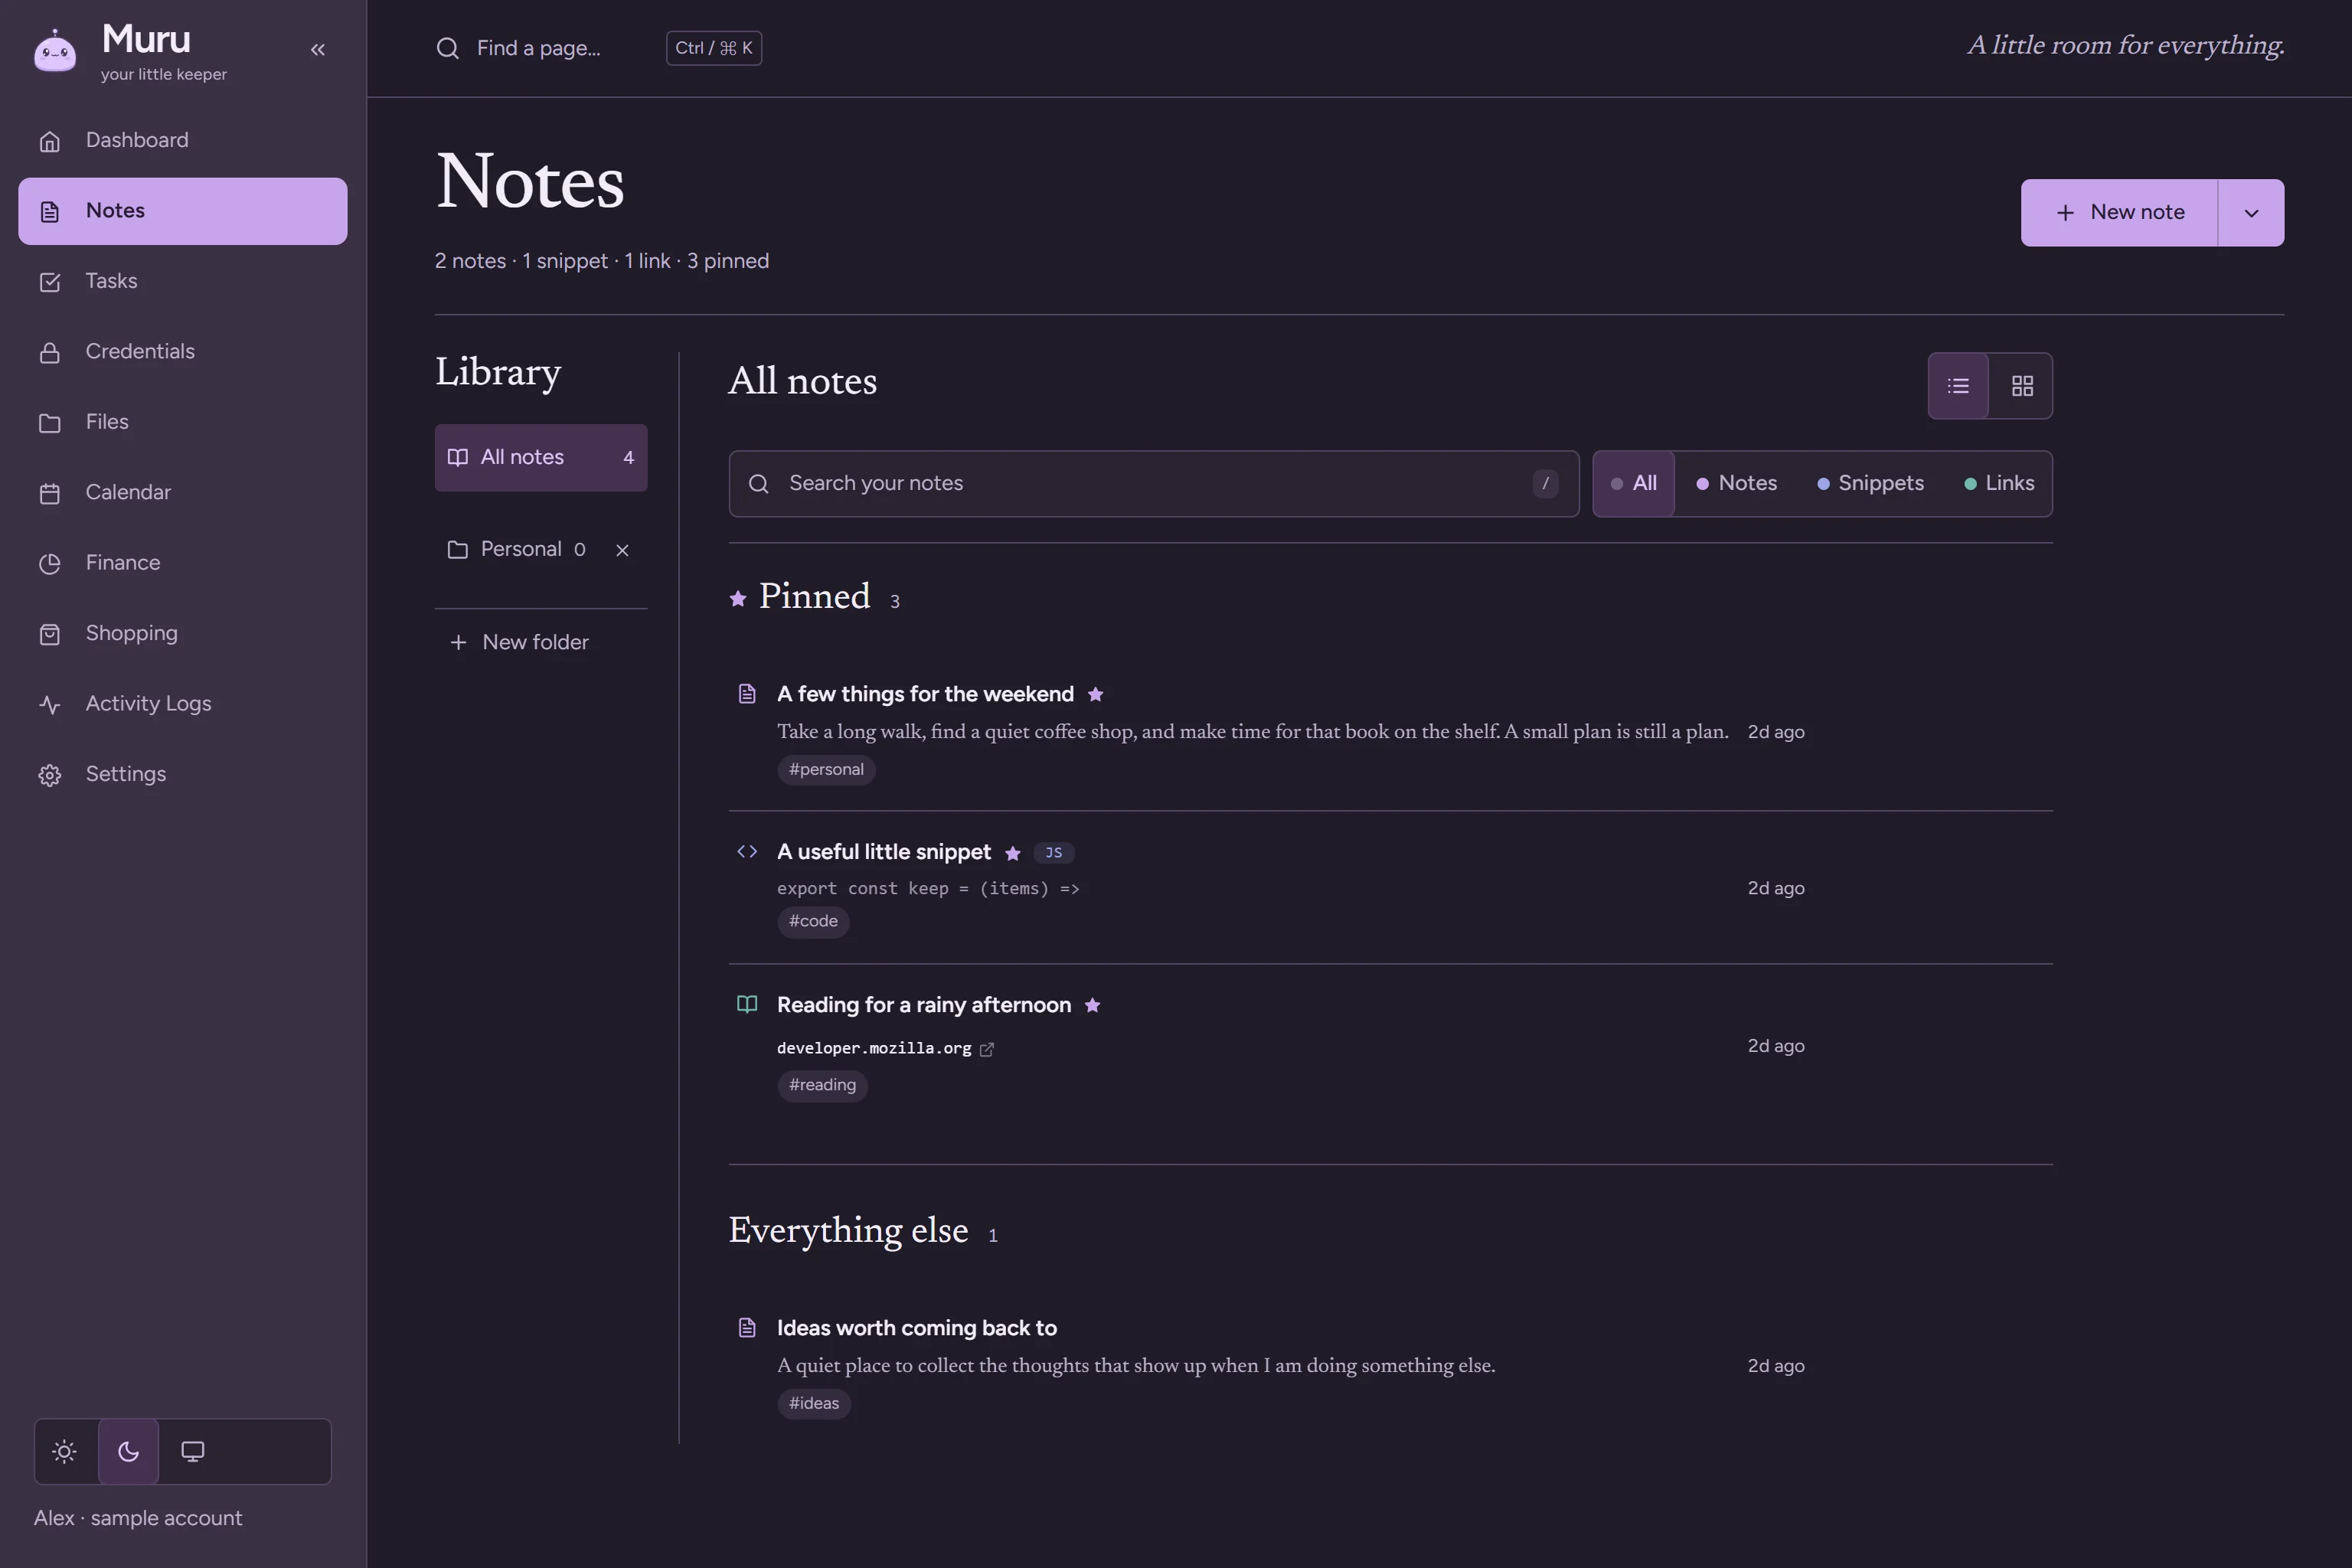2352x1568 pixels.
Task: Click the #personal tag
Action: point(826,770)
